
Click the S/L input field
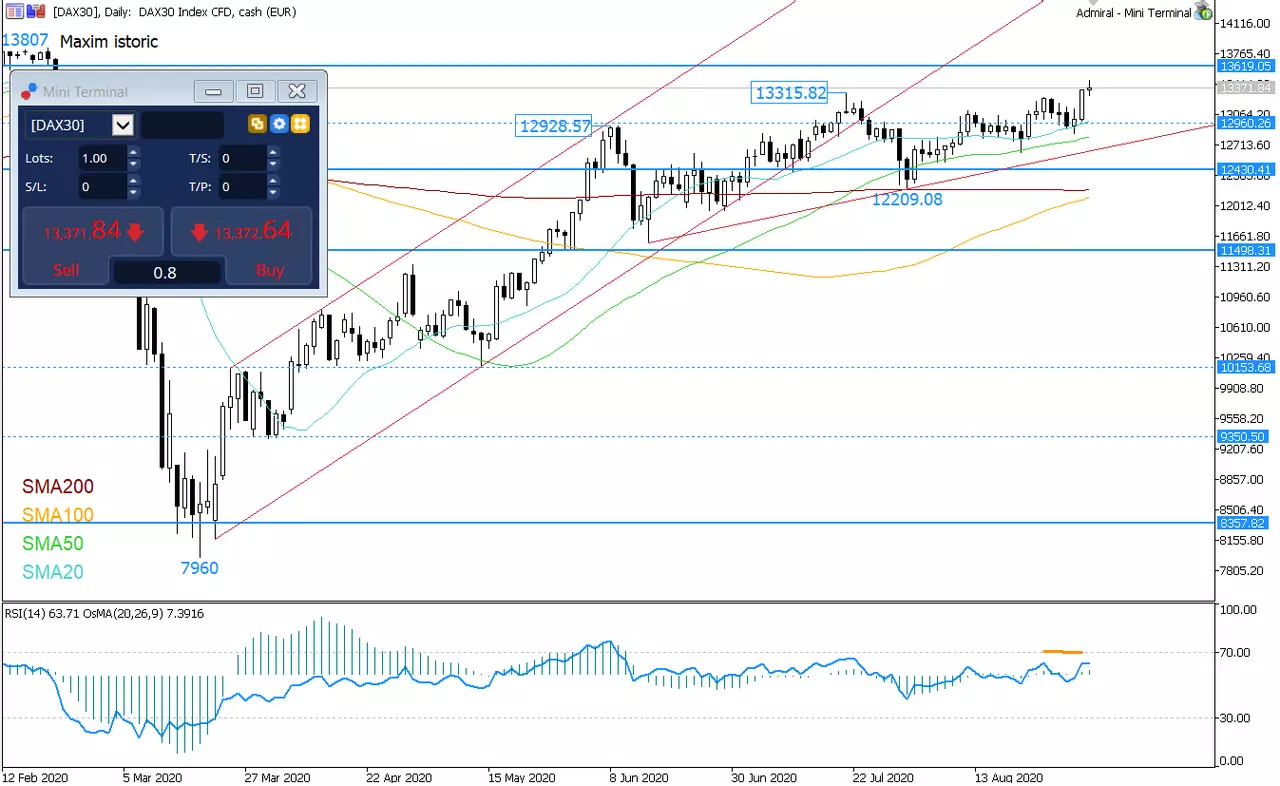tap(101, 187)
